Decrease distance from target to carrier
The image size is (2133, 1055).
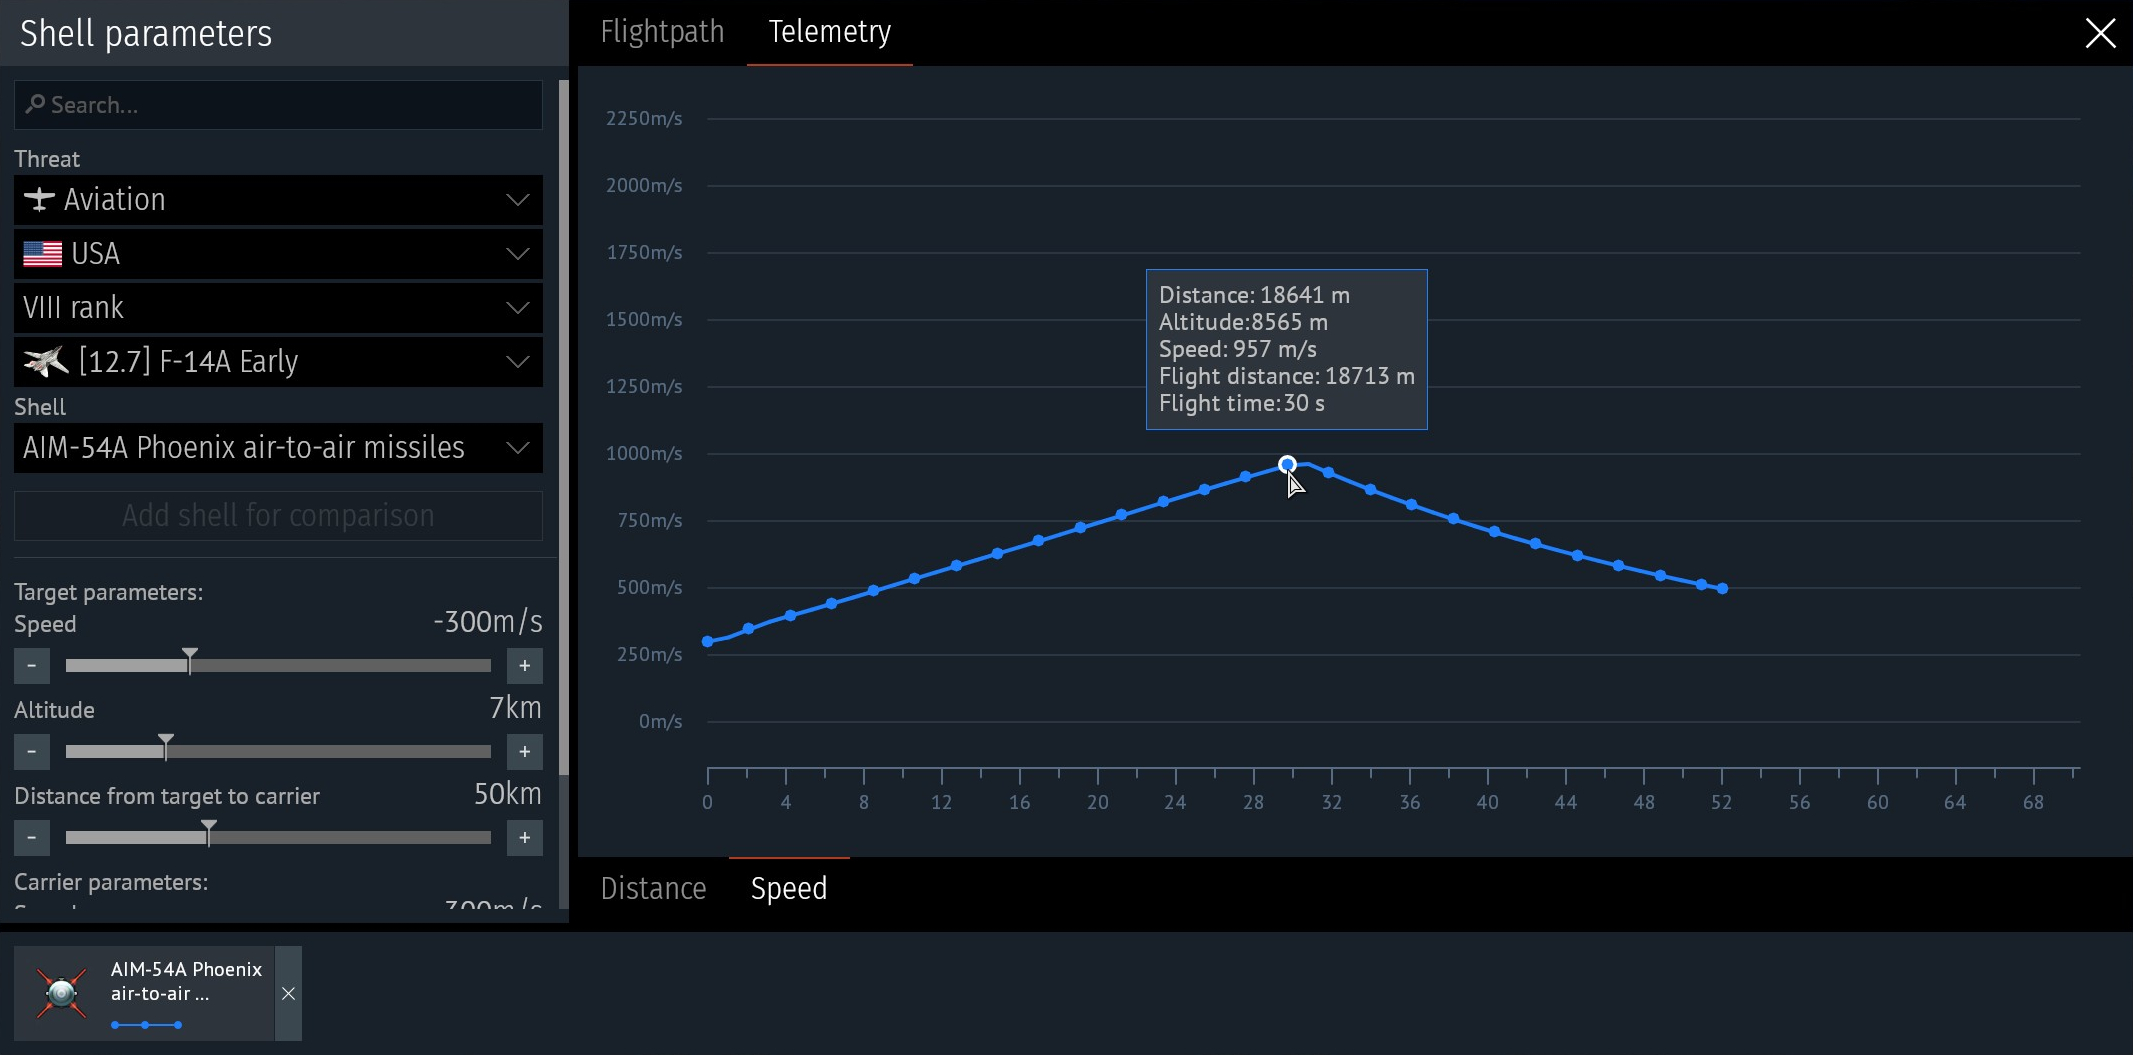(x=32, y=838)
